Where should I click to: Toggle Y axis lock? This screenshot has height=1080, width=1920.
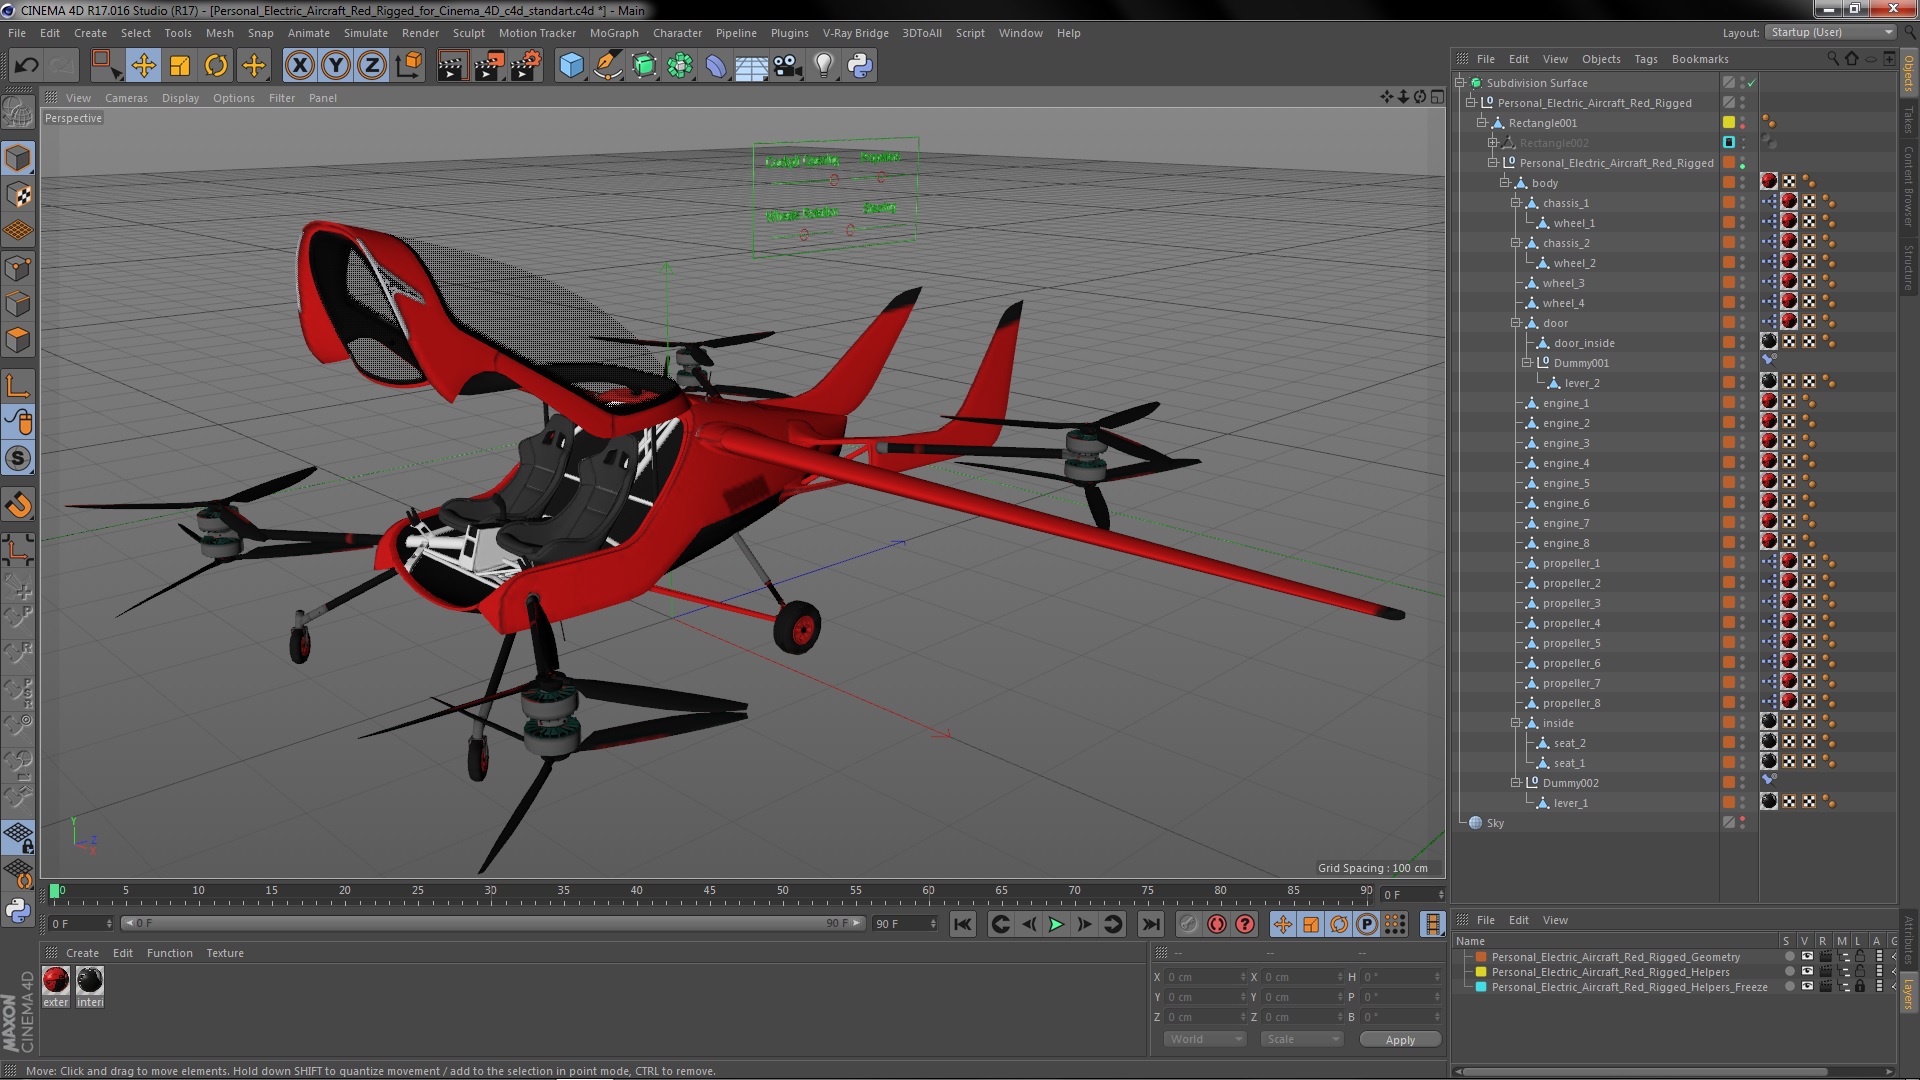click(x=336, y=66)
